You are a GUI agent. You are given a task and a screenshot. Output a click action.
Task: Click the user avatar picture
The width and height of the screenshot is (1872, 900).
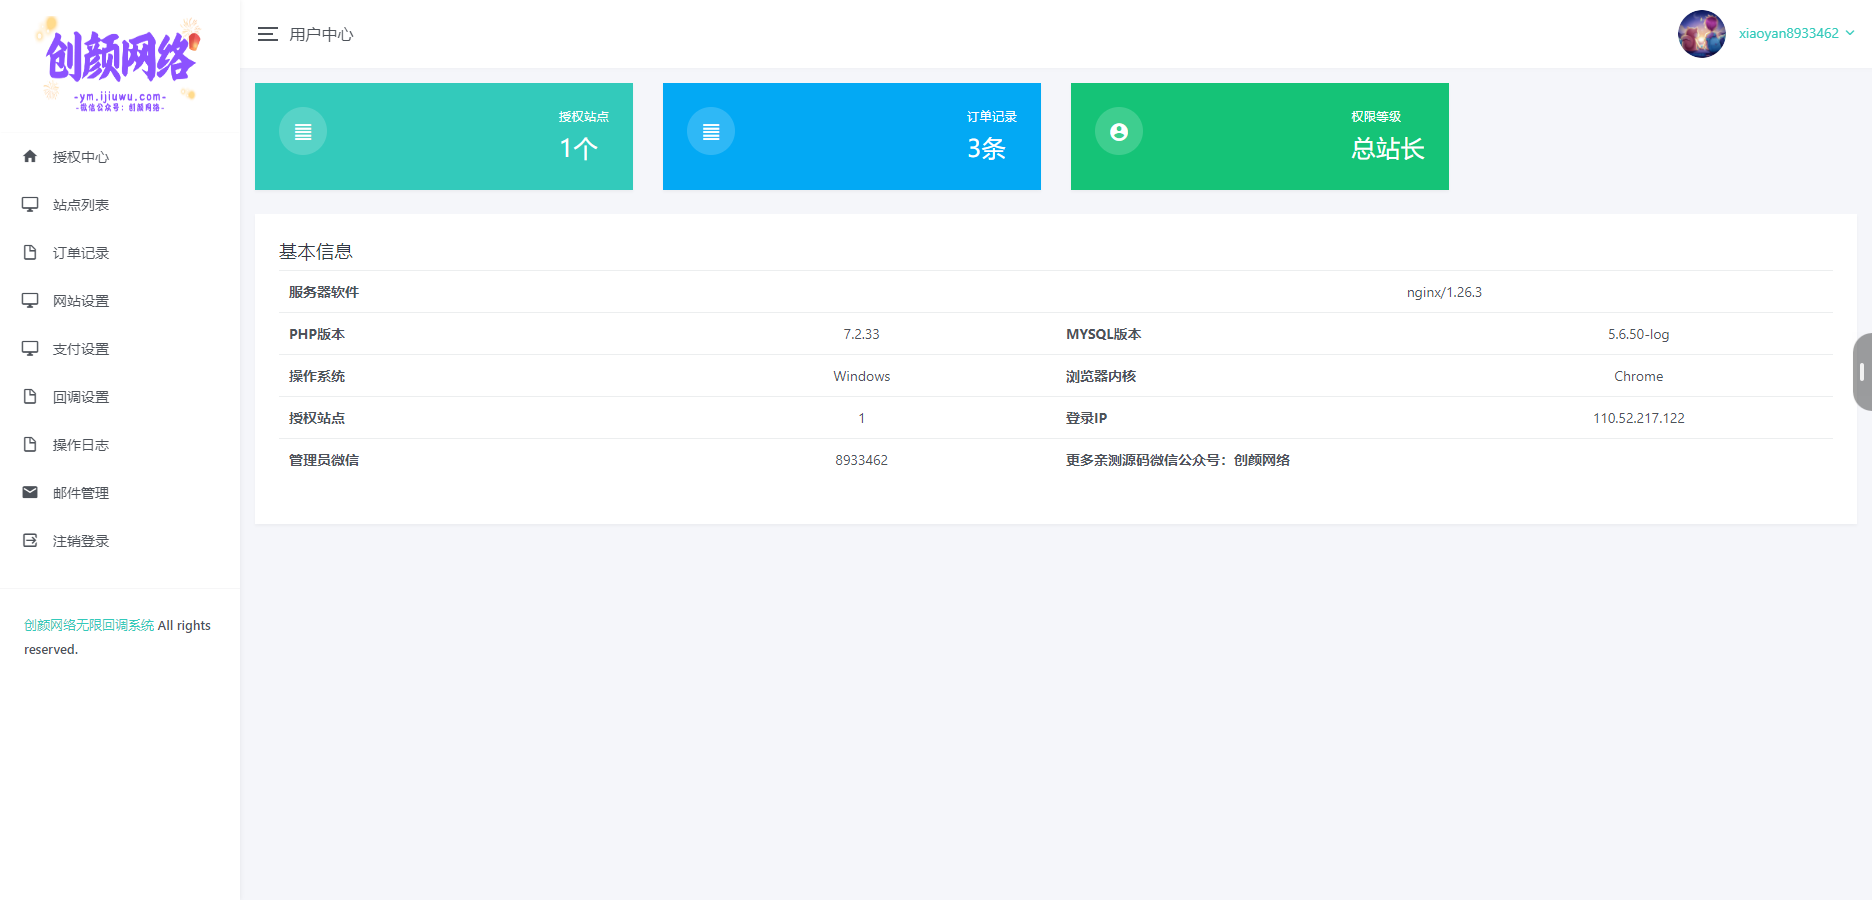coord(1702,34)
